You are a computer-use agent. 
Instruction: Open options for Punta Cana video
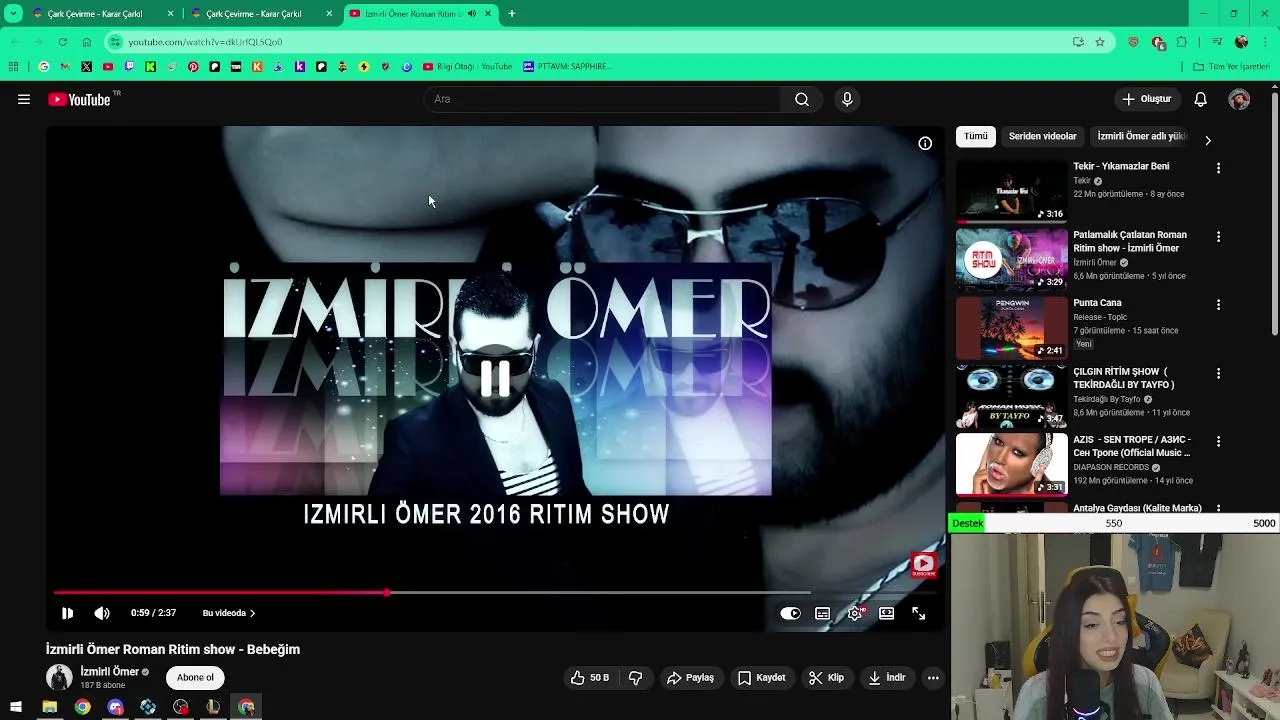(x=1218, y=305)
